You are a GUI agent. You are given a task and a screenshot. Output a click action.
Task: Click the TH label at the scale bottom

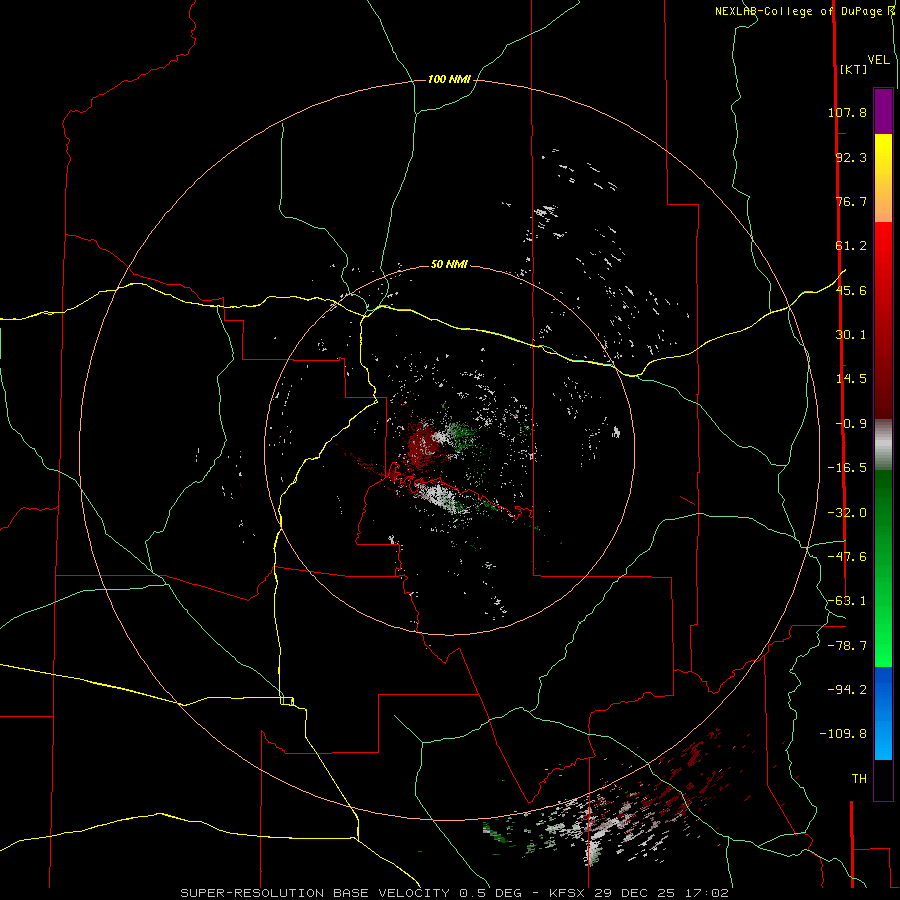859,779
